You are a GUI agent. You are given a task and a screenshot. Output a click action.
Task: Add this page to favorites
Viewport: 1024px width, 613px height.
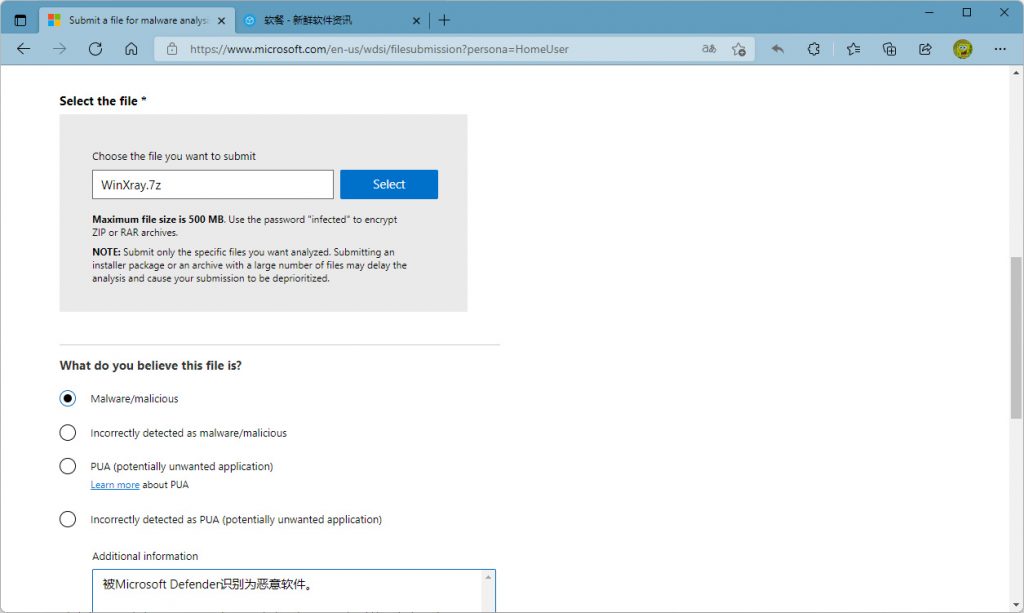[x=738, y=49]
